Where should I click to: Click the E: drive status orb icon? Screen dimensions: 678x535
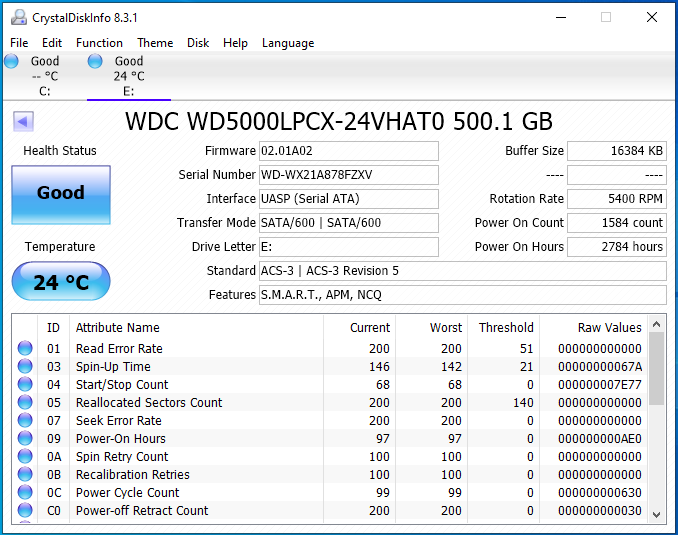[x=95, y=61]
